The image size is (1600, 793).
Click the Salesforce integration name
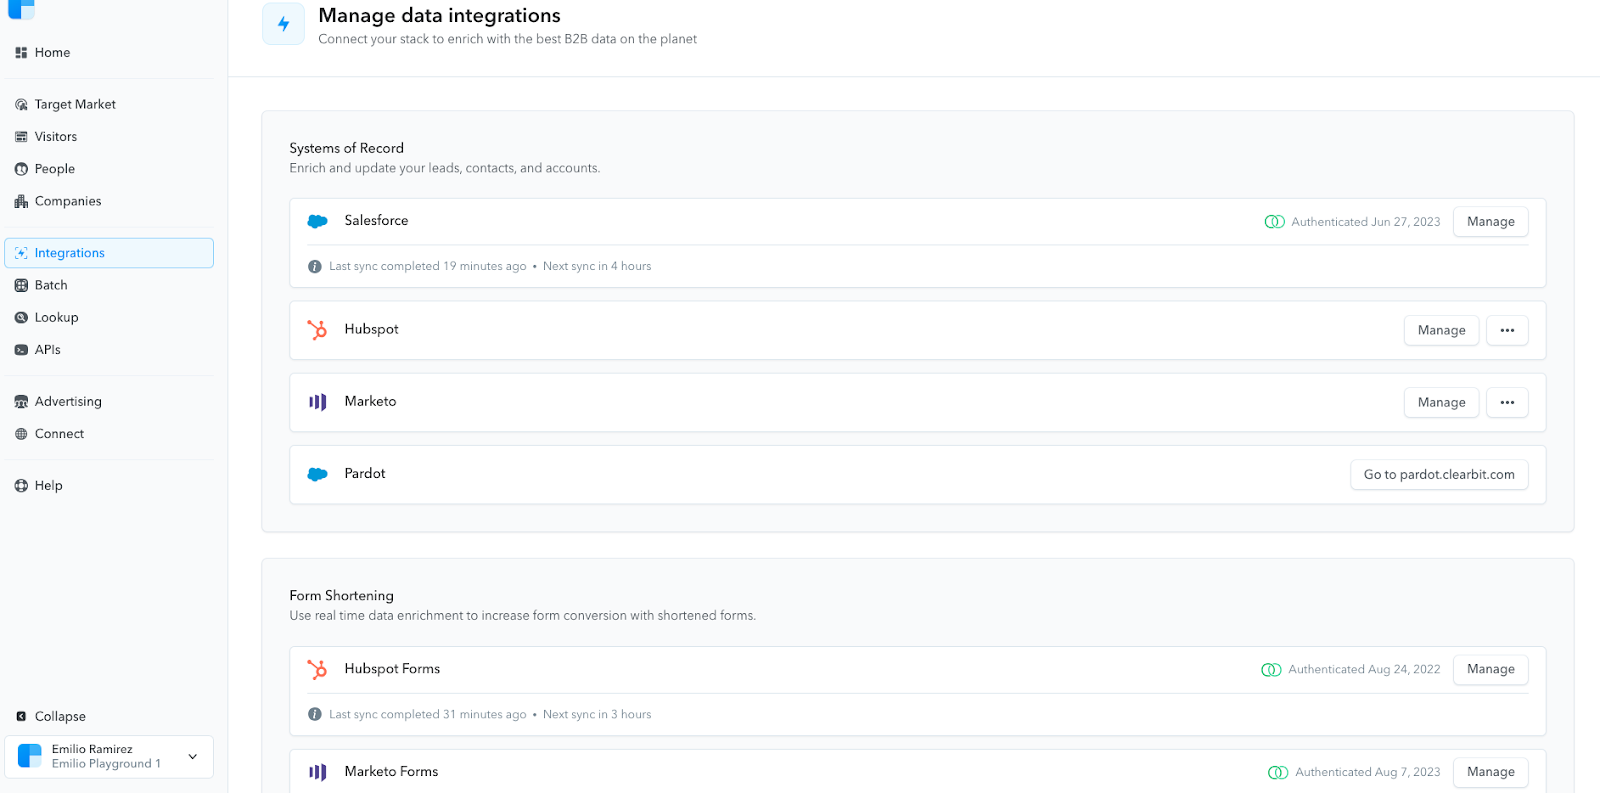(x=376, y=221)
